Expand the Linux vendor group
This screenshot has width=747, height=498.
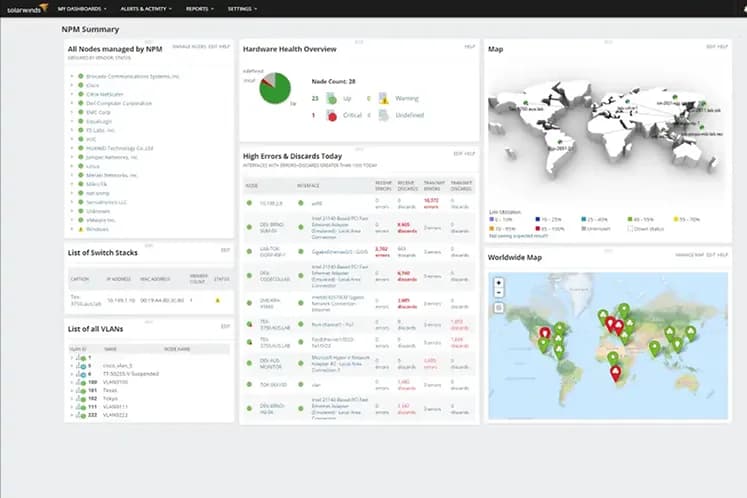[72, 166]
